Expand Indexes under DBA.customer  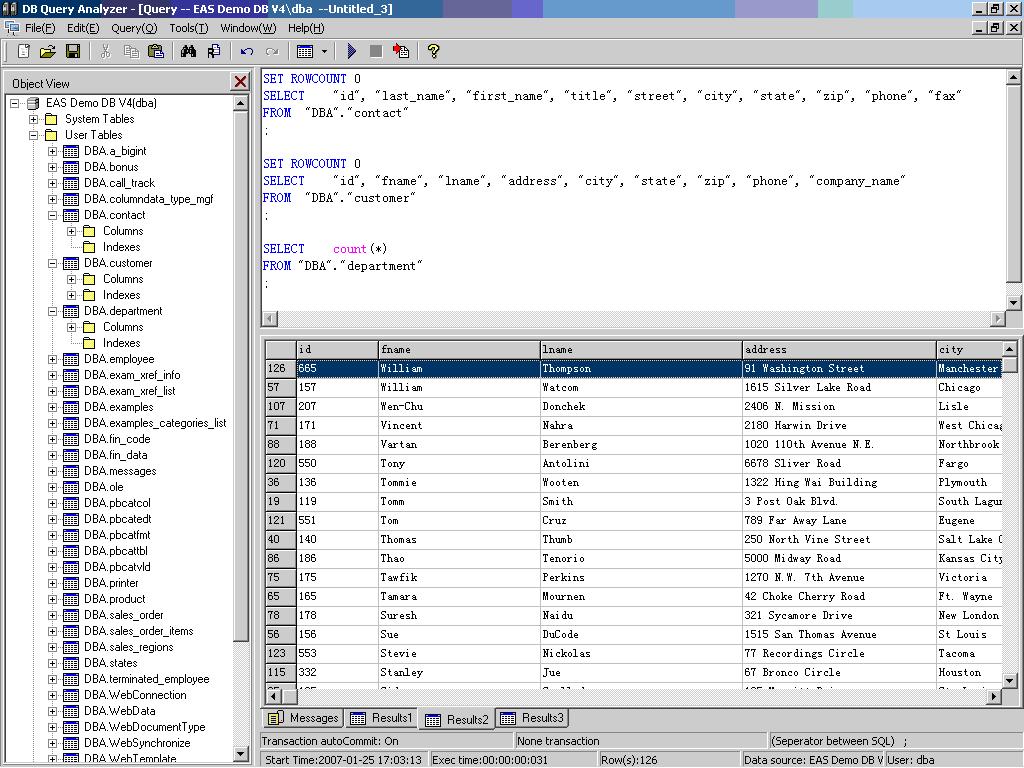click(x=71, y=295)
